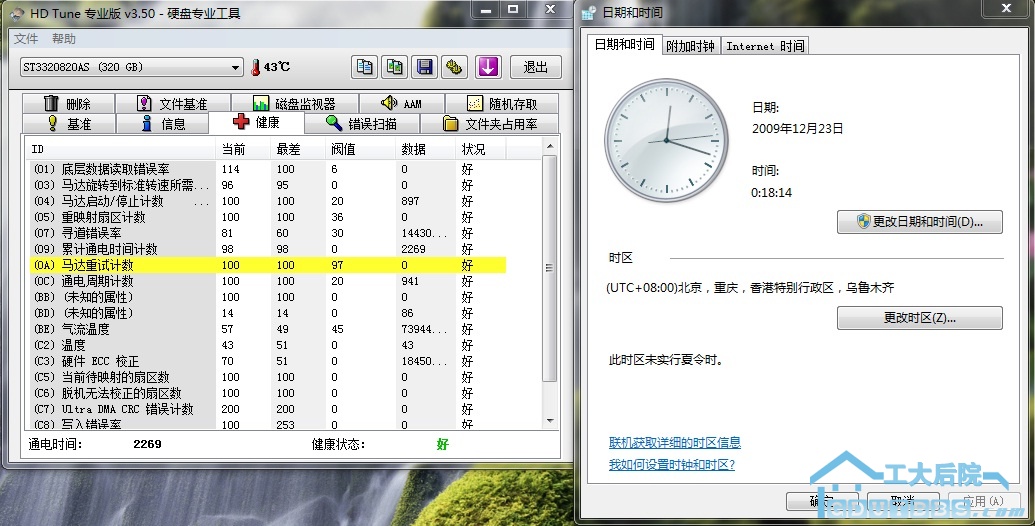Screen dimensions: 1035x526
Task: Click the copy screenshot toolbar icon in HD Tune
Action: [395, 67]
